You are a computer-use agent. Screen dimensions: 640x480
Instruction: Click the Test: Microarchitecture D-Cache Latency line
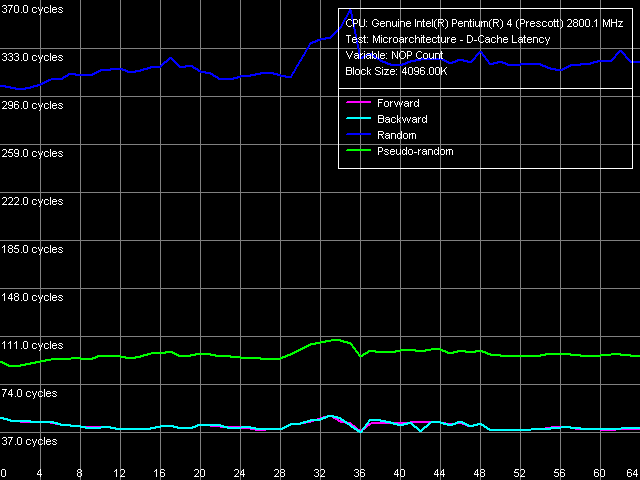(x=447, y=40)
